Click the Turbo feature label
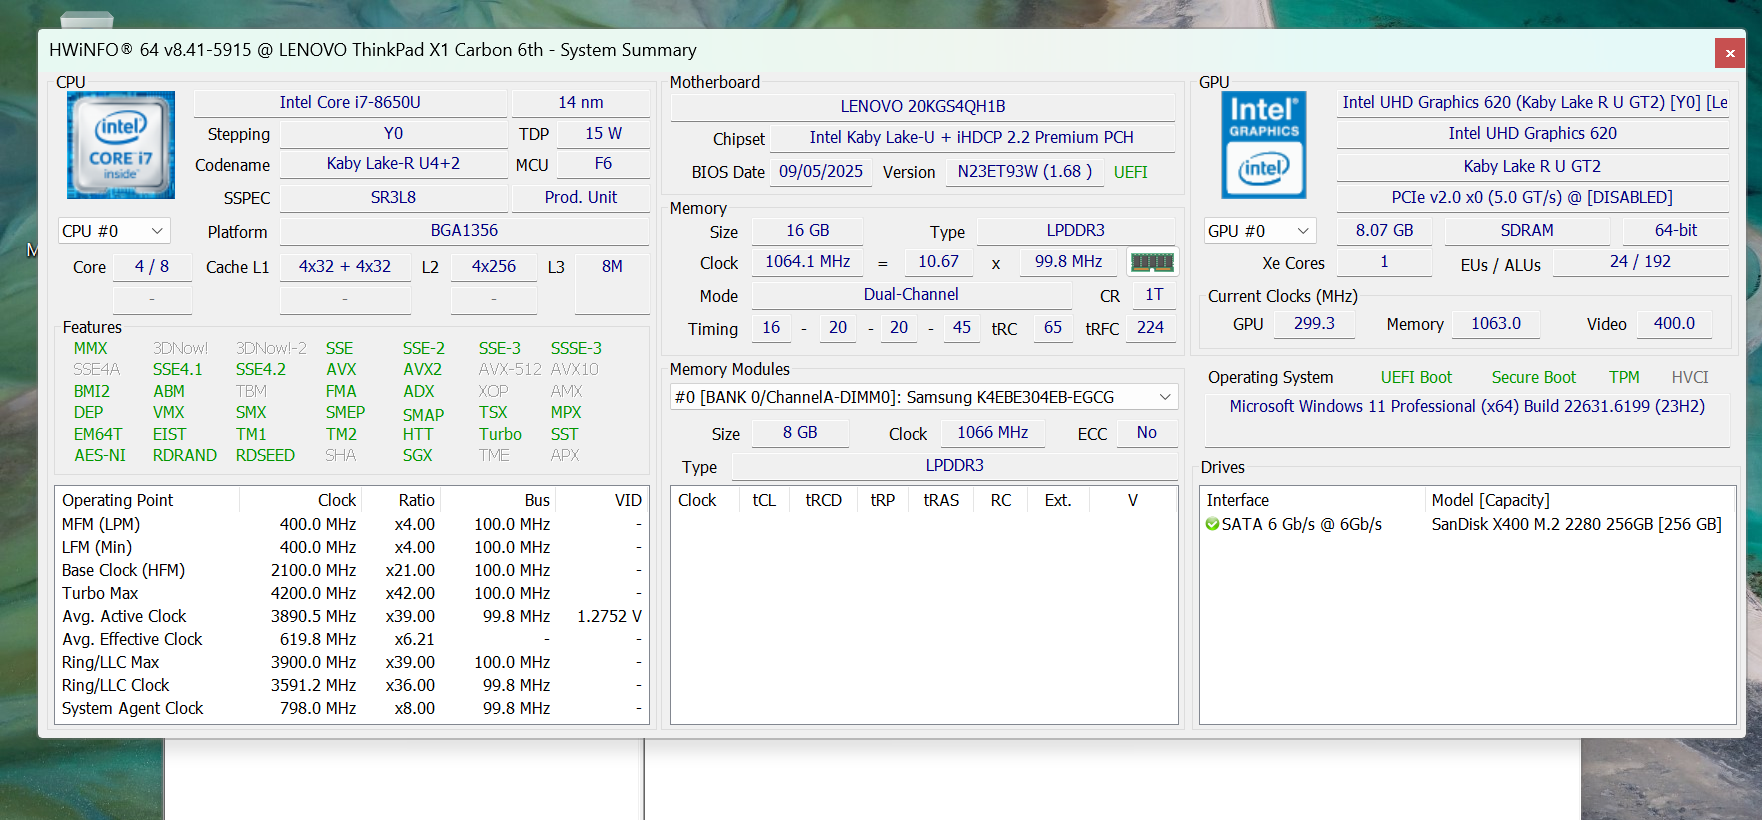The width and height of the screenshot is (1762, 820). [500, 434]
